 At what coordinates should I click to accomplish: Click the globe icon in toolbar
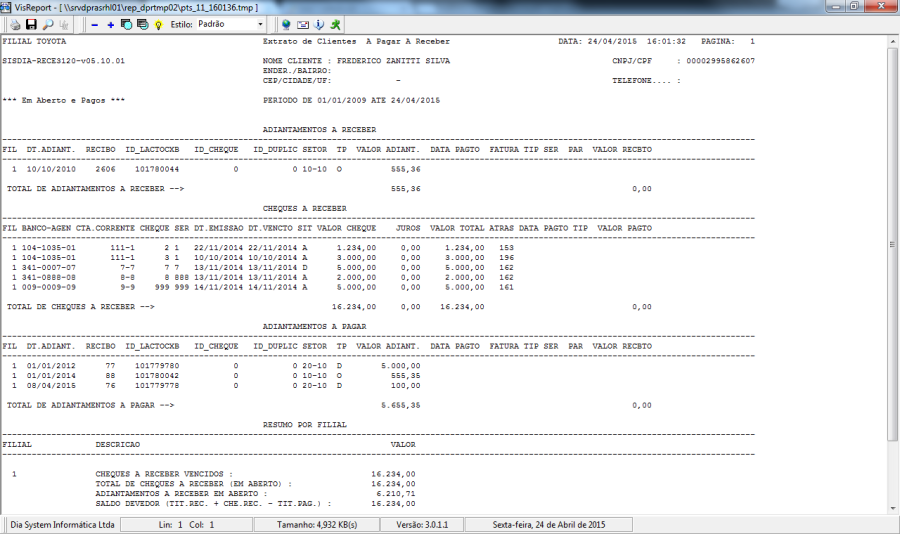pos(286,25)
